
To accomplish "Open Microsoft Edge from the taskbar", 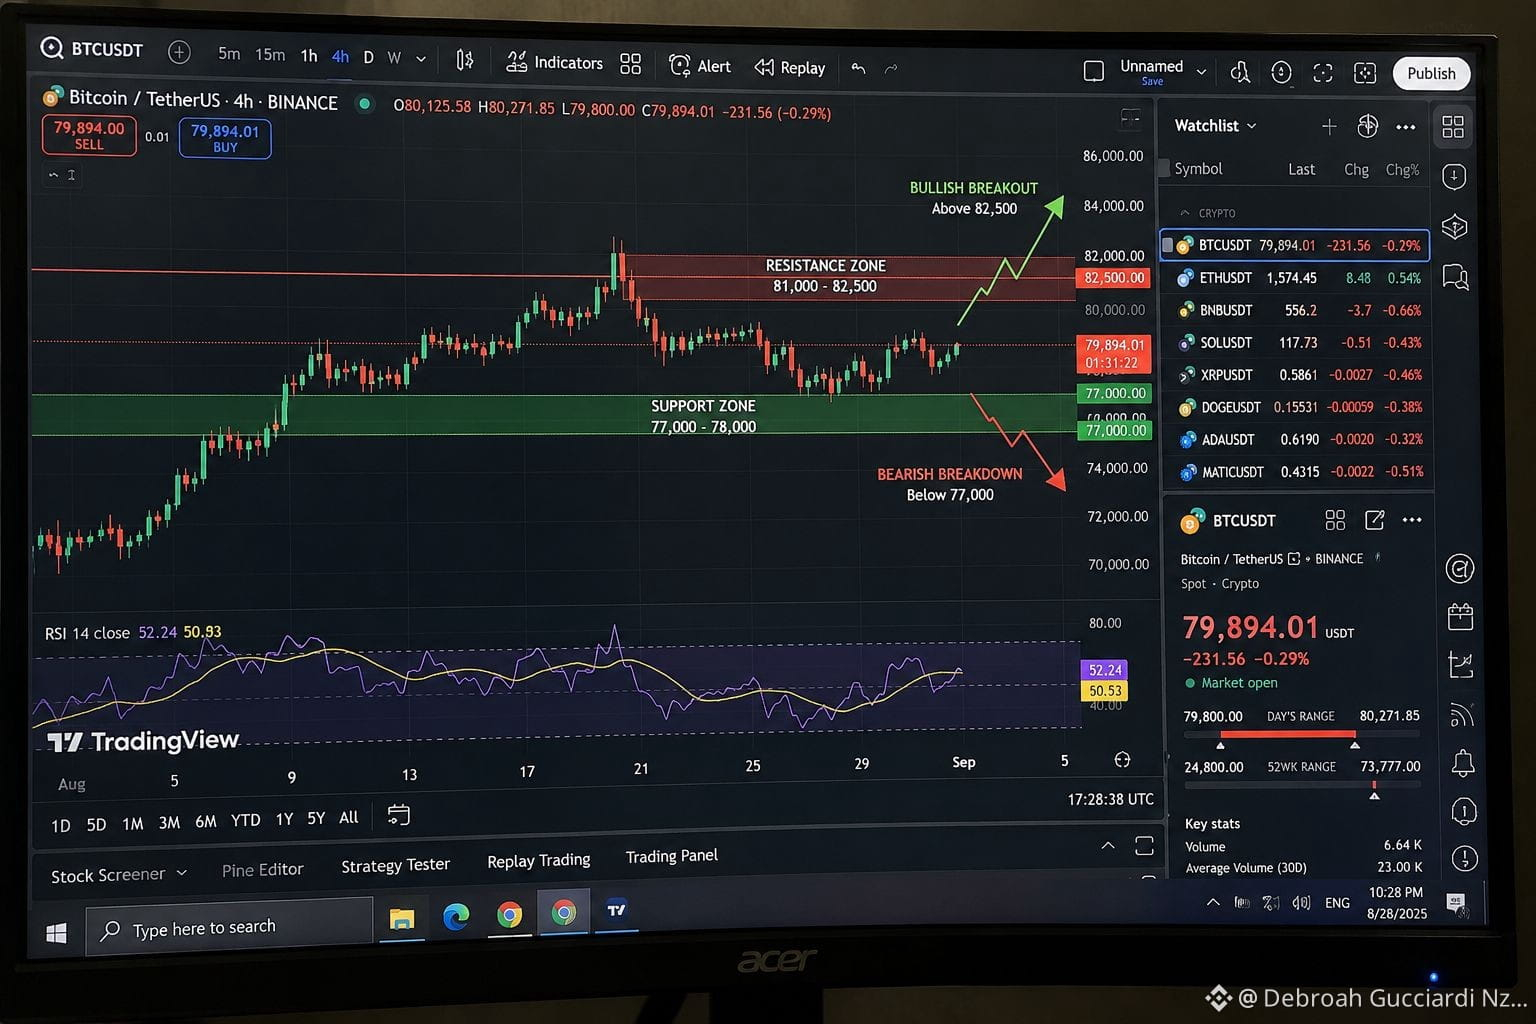I will point(456,916).
